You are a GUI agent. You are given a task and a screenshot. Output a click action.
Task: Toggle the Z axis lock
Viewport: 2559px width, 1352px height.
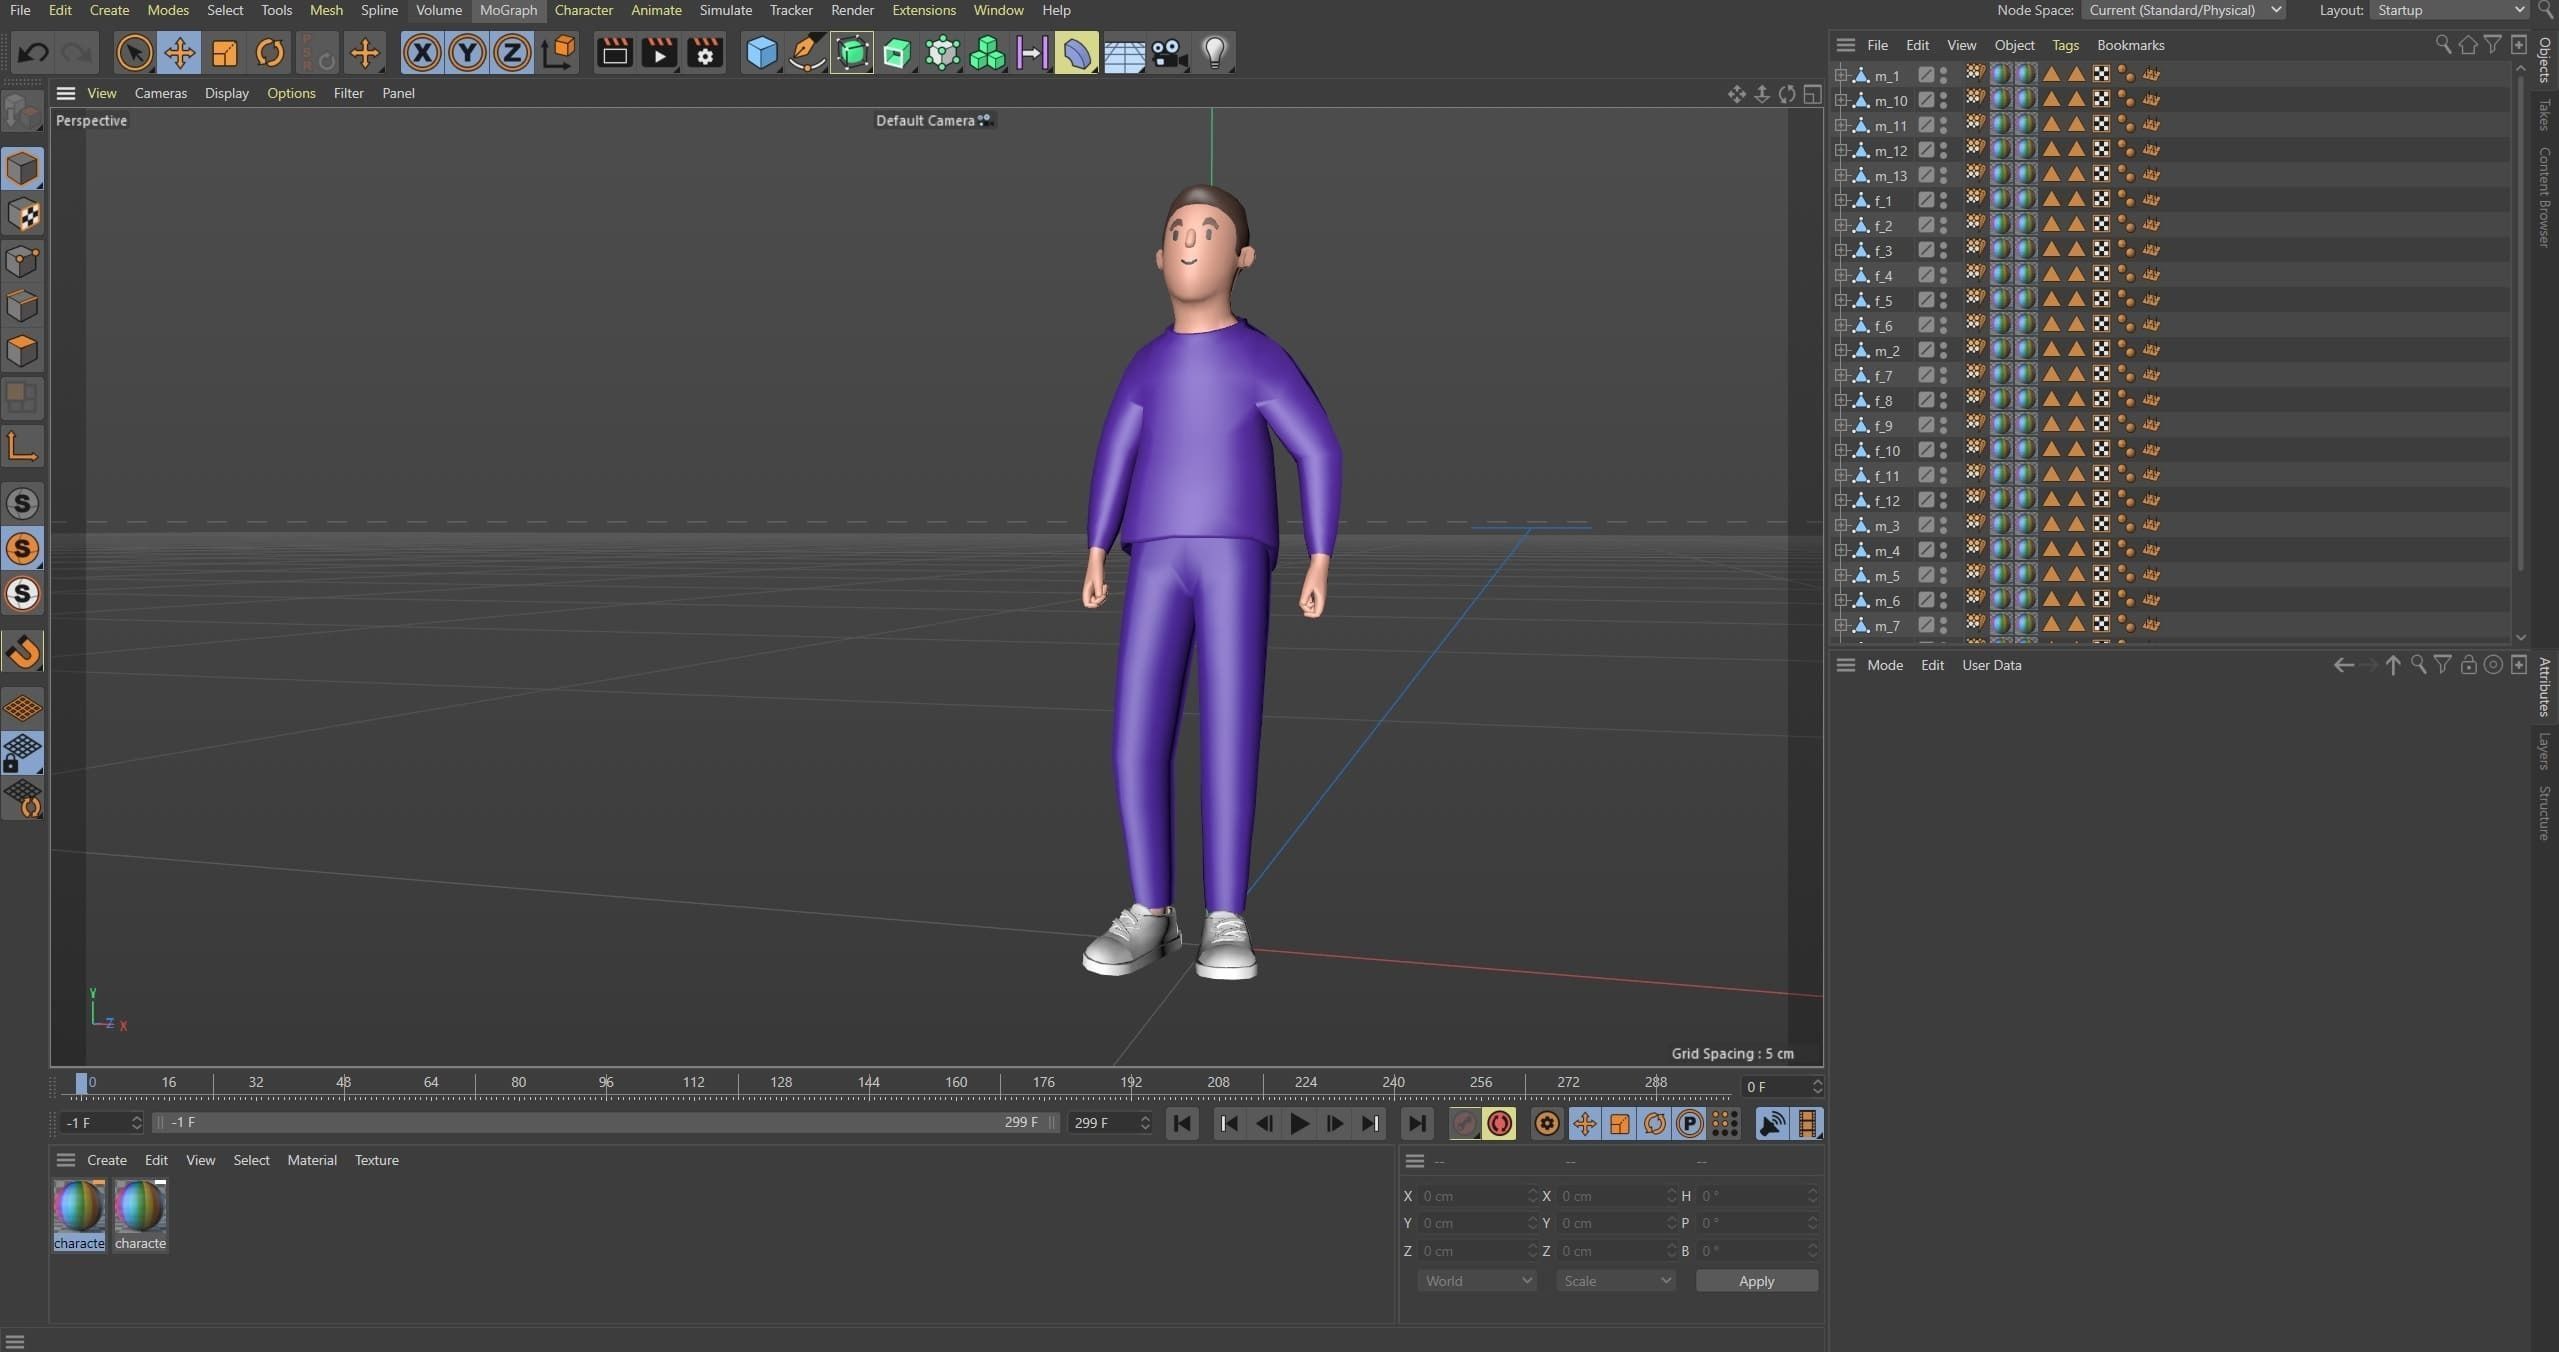[x=512, y=53]
